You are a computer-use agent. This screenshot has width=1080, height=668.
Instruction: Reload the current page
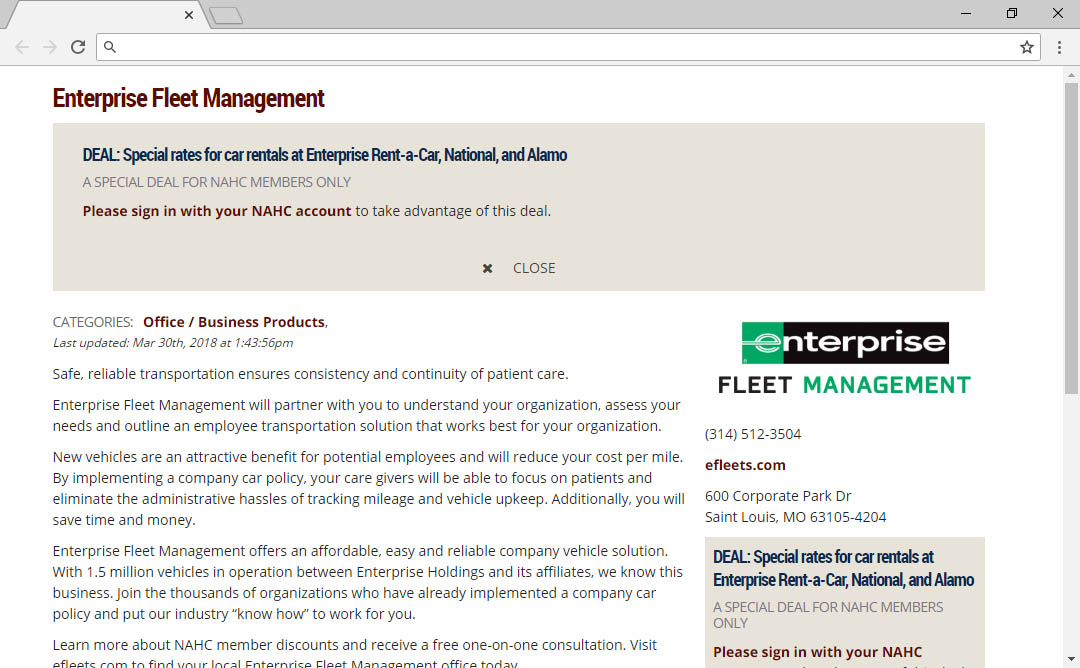point(78,47)
